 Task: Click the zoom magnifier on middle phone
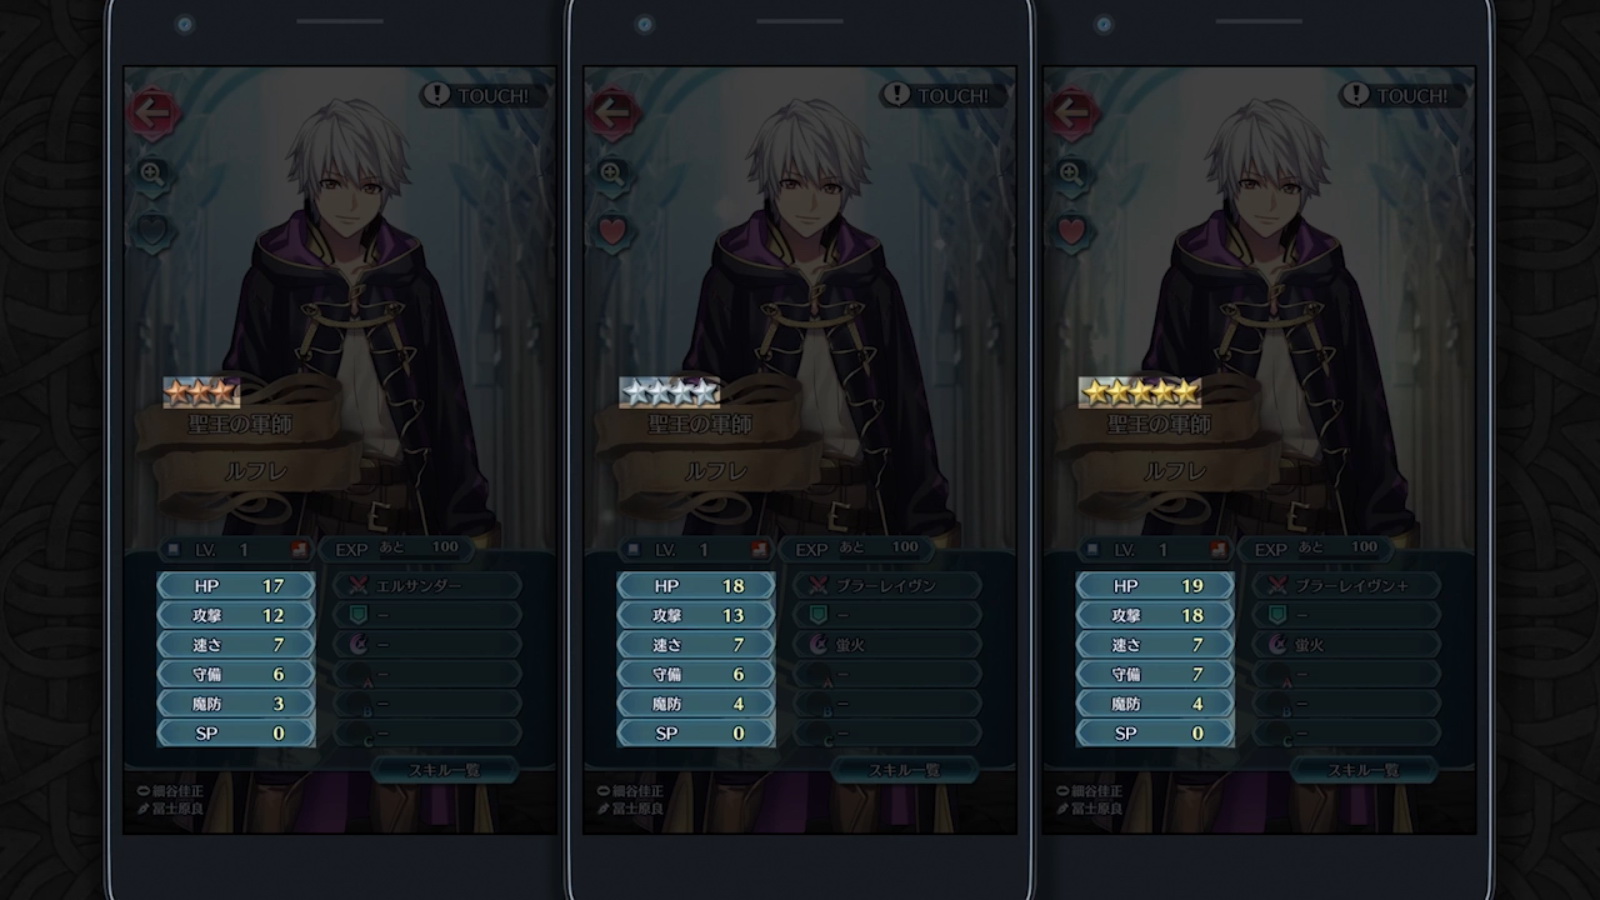pos(612,174)
